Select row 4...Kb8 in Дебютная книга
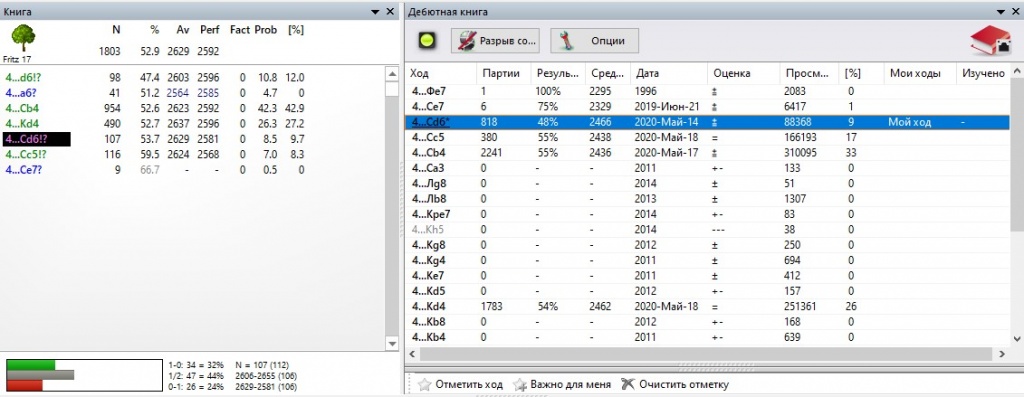This screenshot has height=397, width=1024. coord(707,321)
